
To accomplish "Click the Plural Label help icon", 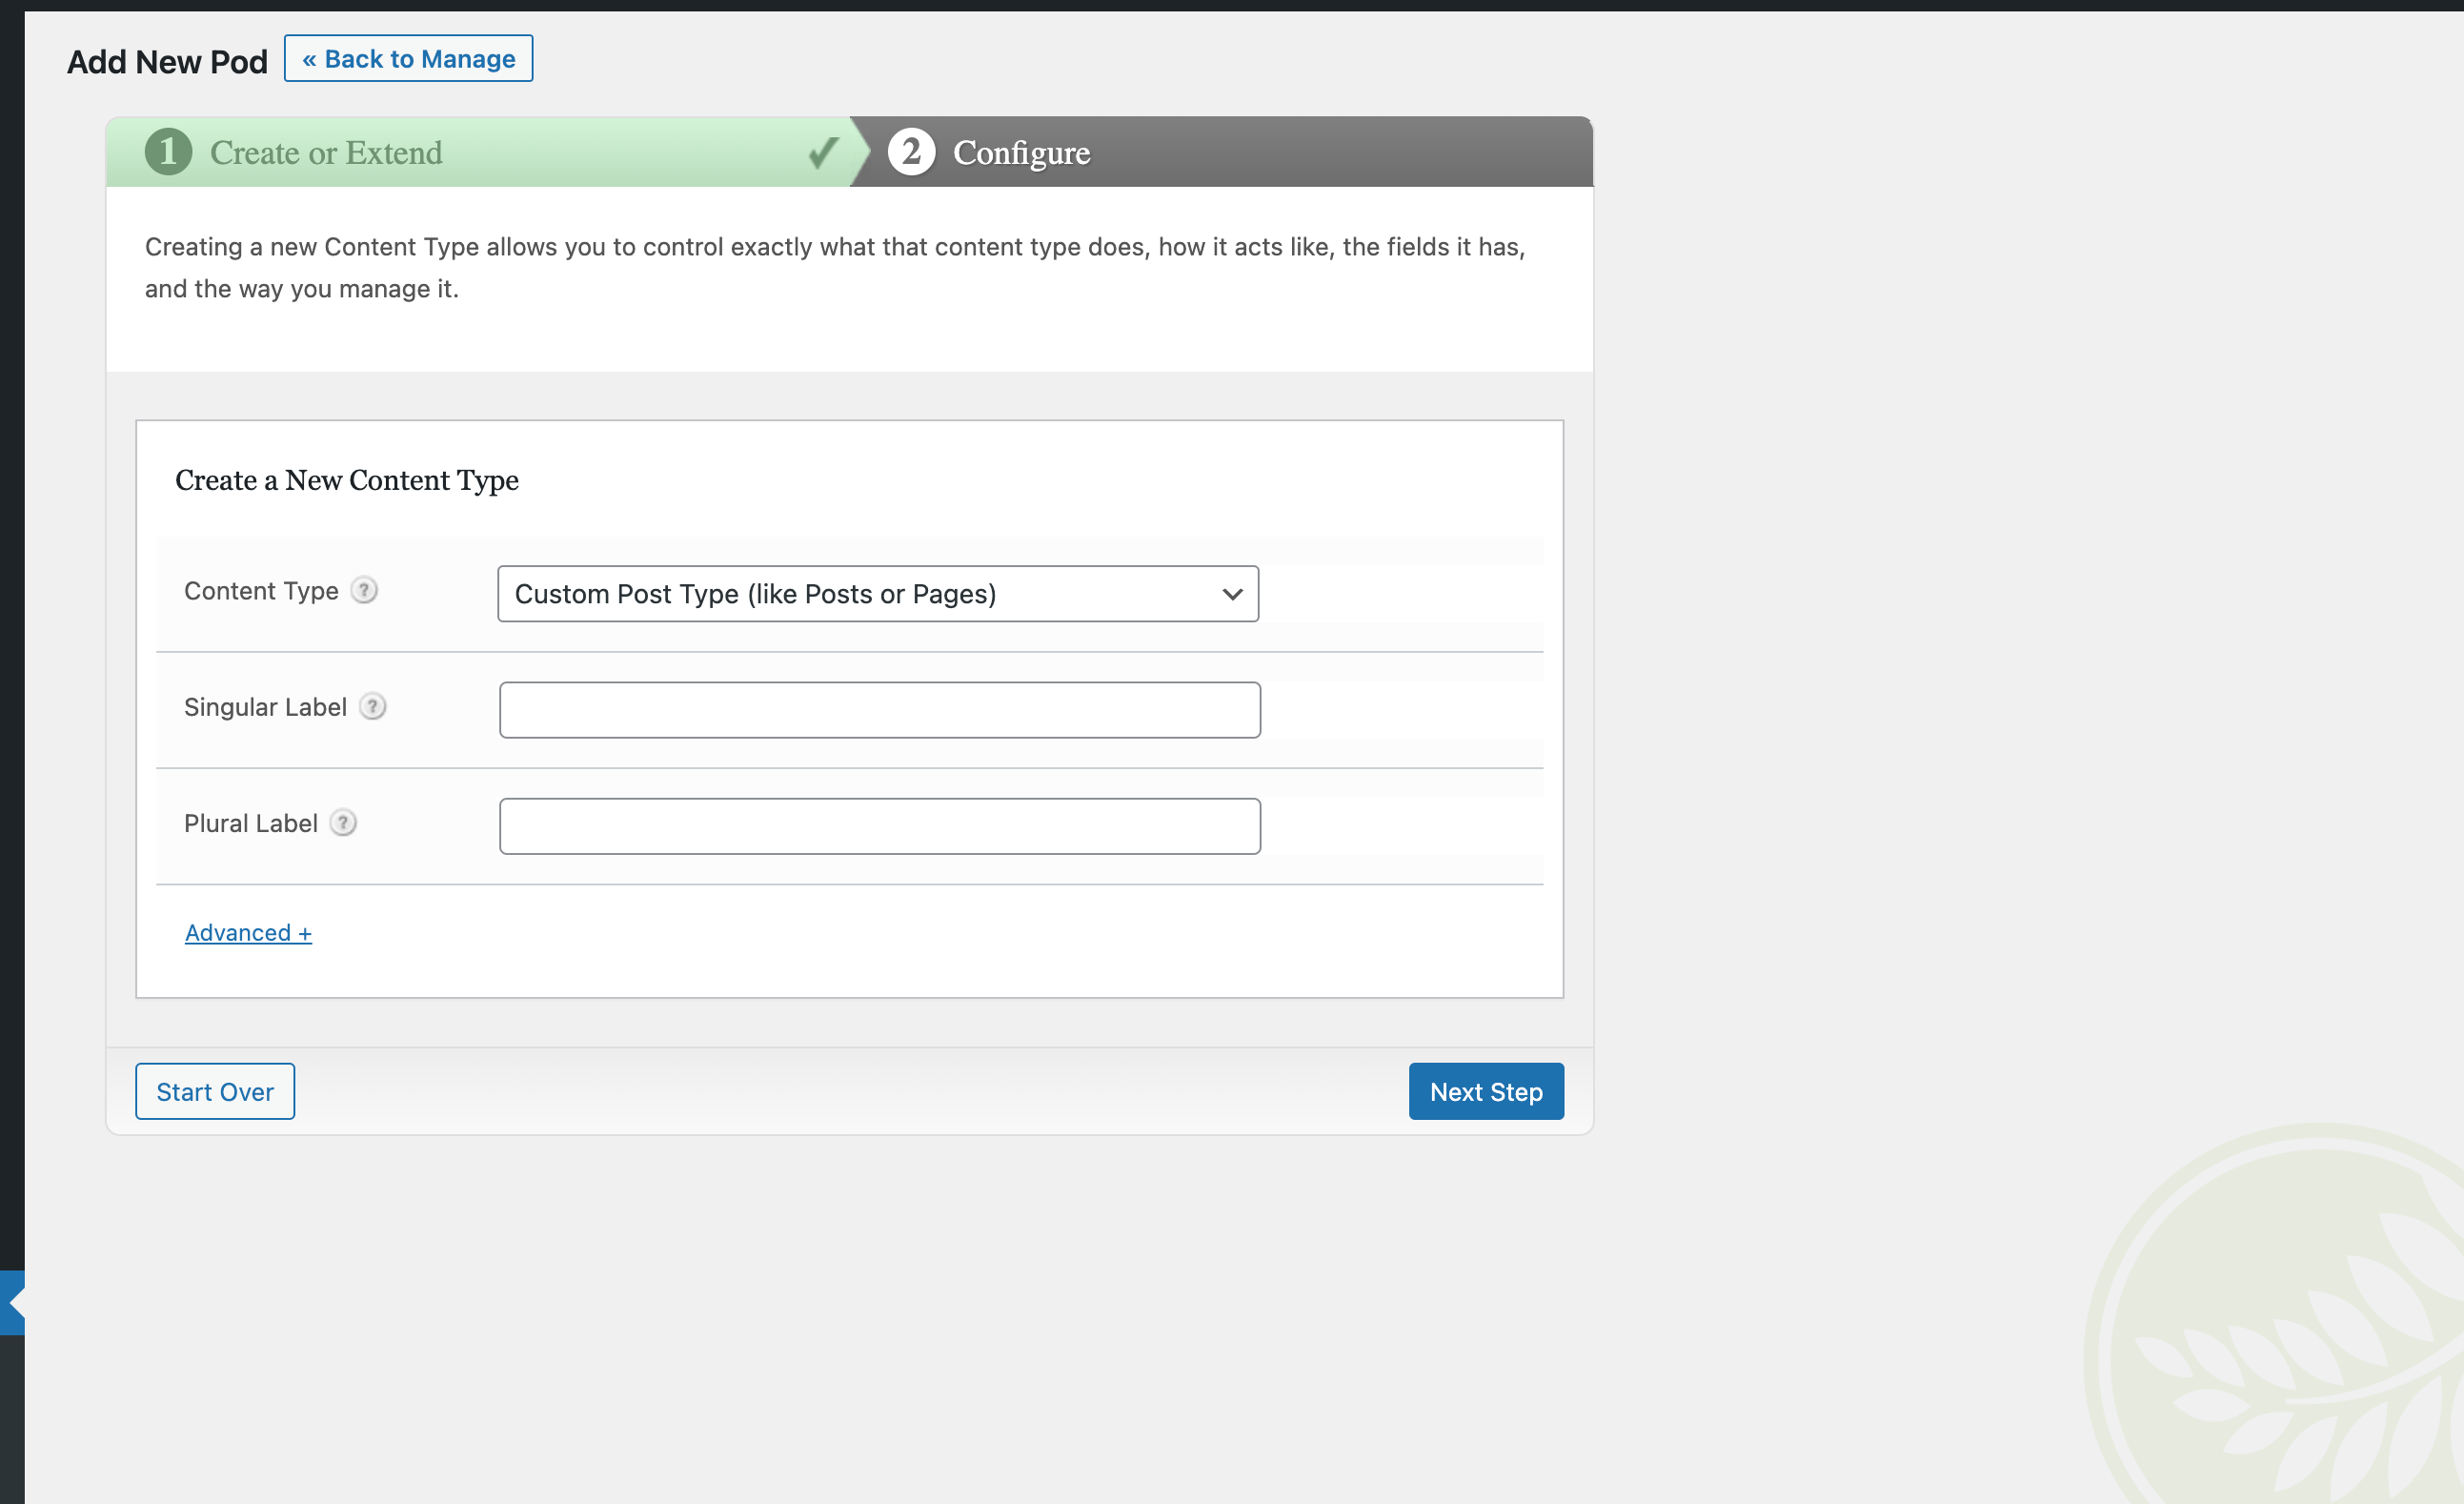I will pos(343,823).
